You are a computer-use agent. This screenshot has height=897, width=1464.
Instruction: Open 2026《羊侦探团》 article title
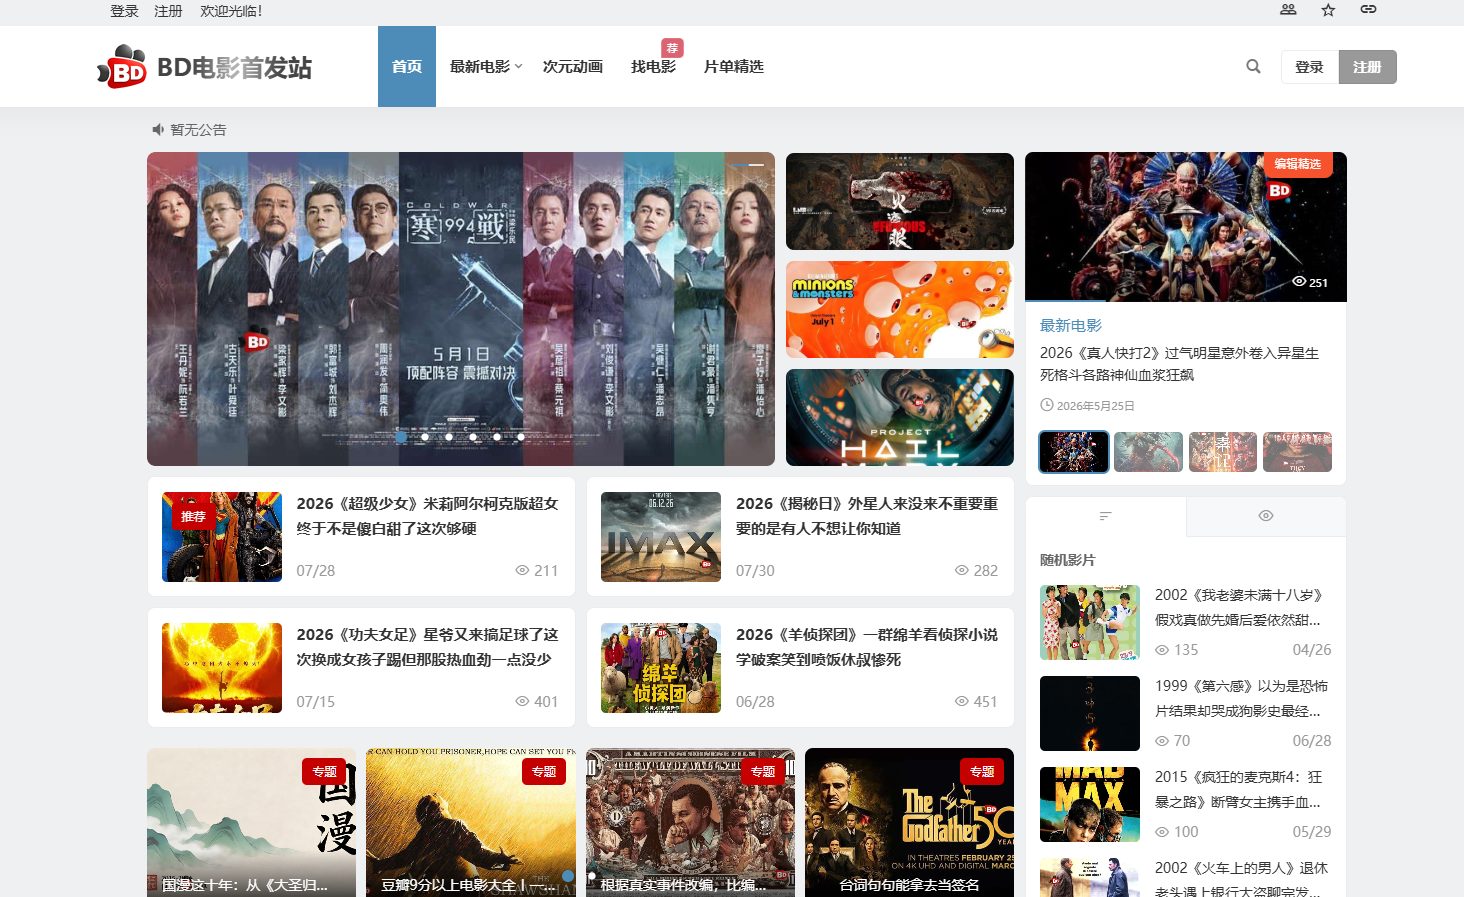click(x=867, y=647)
